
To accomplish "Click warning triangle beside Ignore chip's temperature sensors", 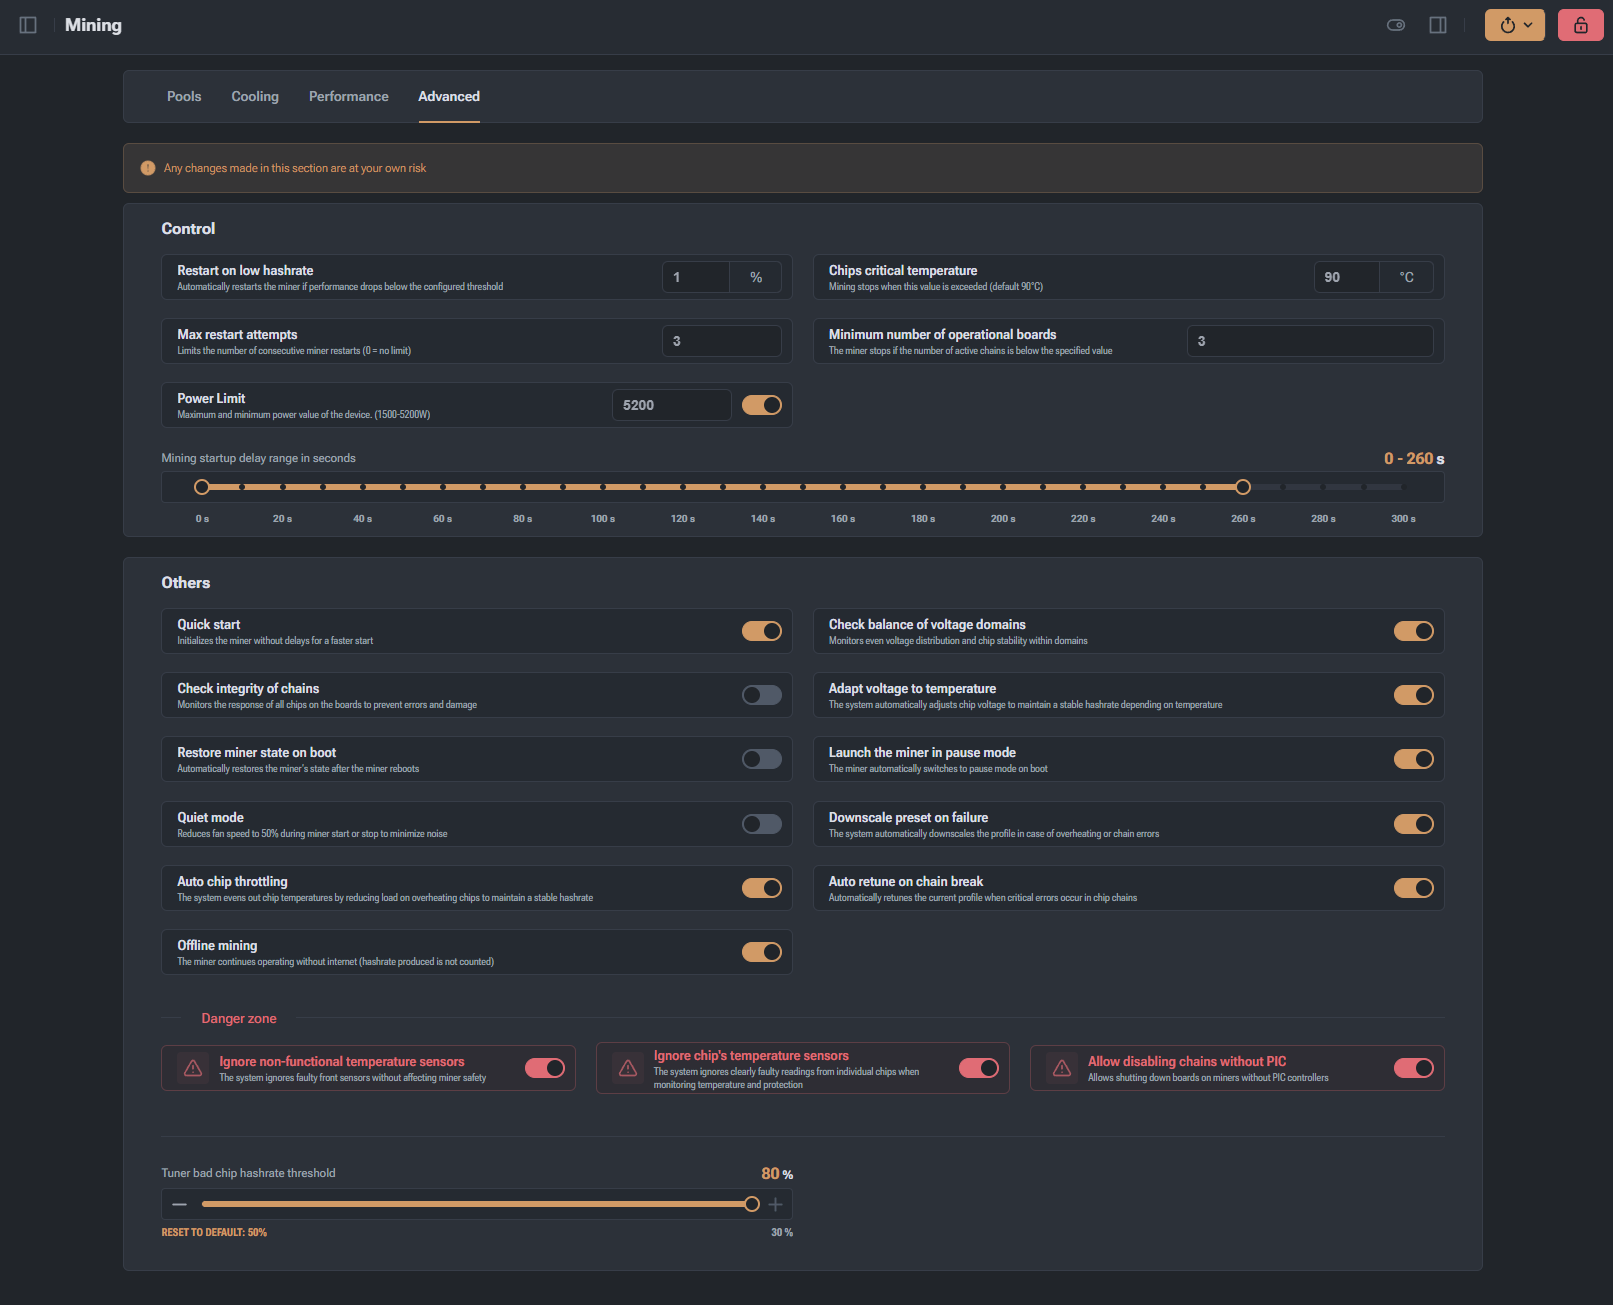I will 628,1069.
